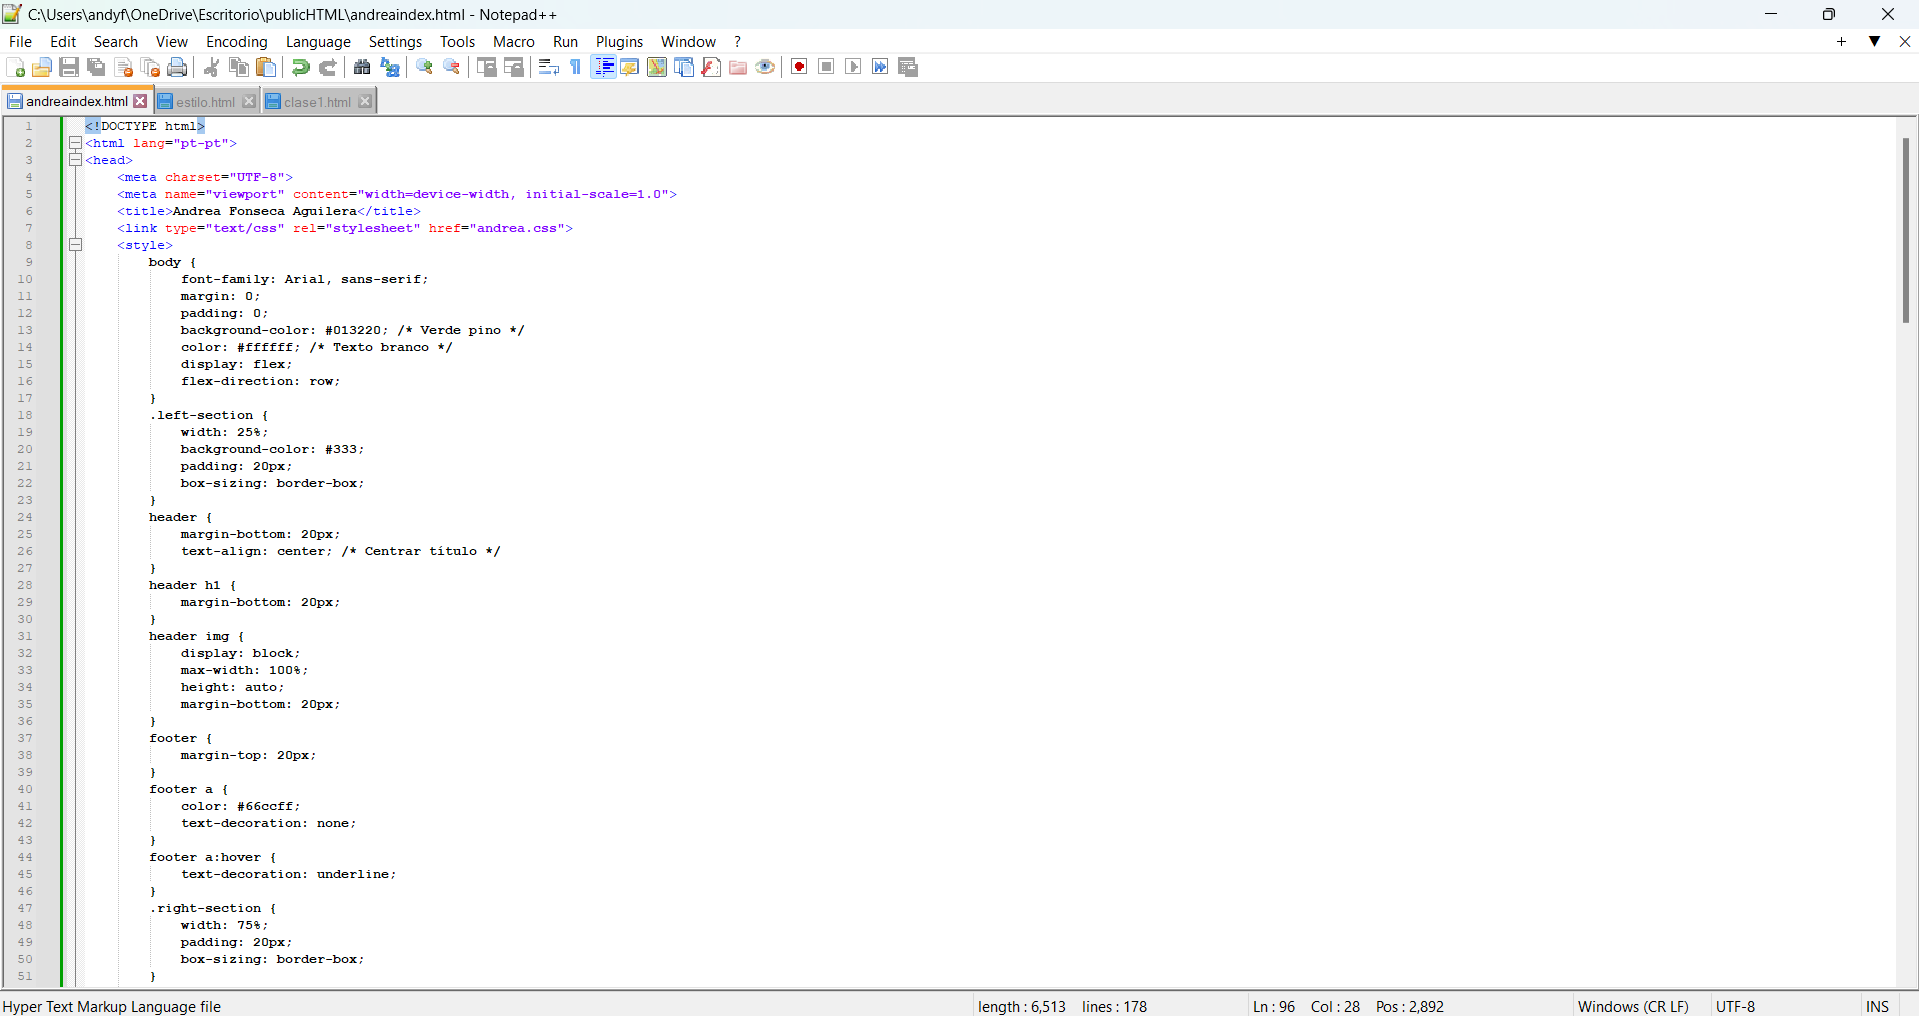Close the estilo.html tab
This screenshot has width=1919, height=1016.
tap(249, 102)
